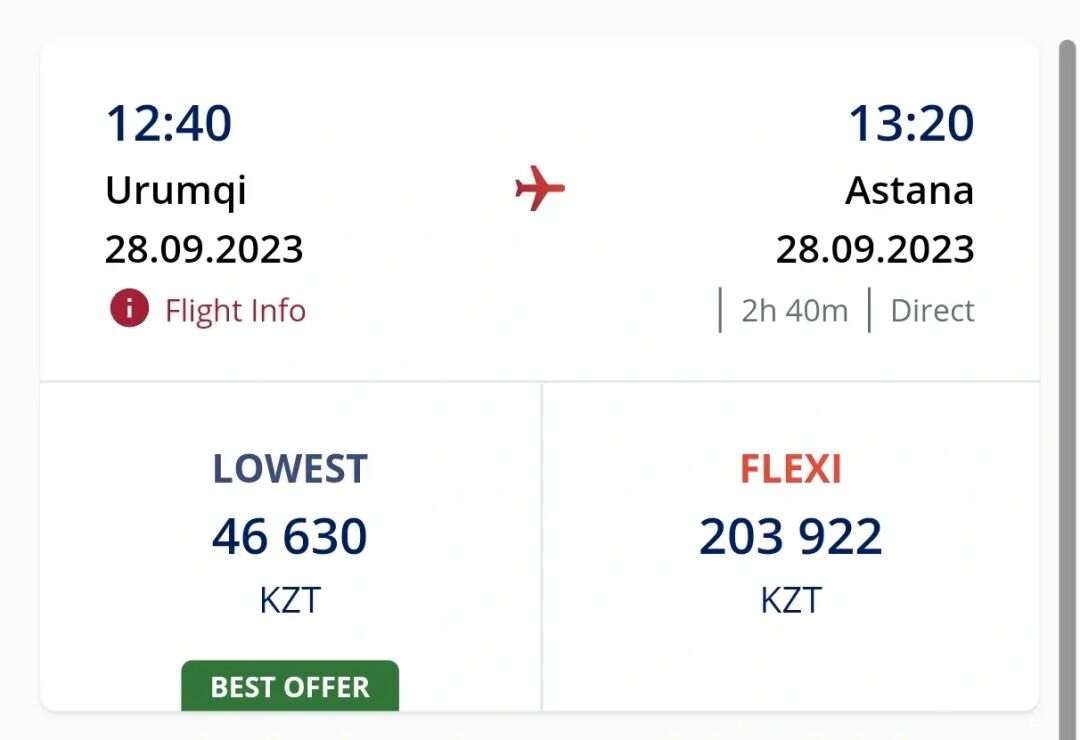Click the KZT currency under LOWEST
This screenshot has height=740, width=1080.
290,600
